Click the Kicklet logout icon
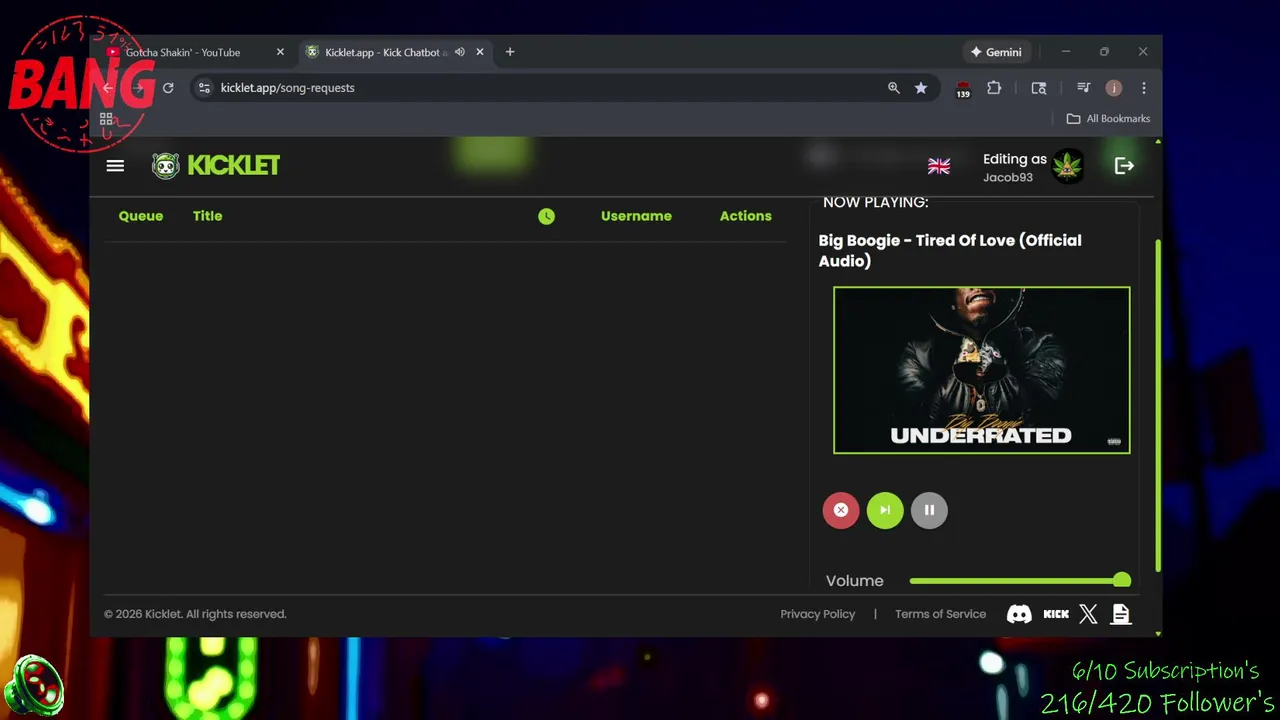This screenshot has height=720, width=1280. [x=1124, y=166]
